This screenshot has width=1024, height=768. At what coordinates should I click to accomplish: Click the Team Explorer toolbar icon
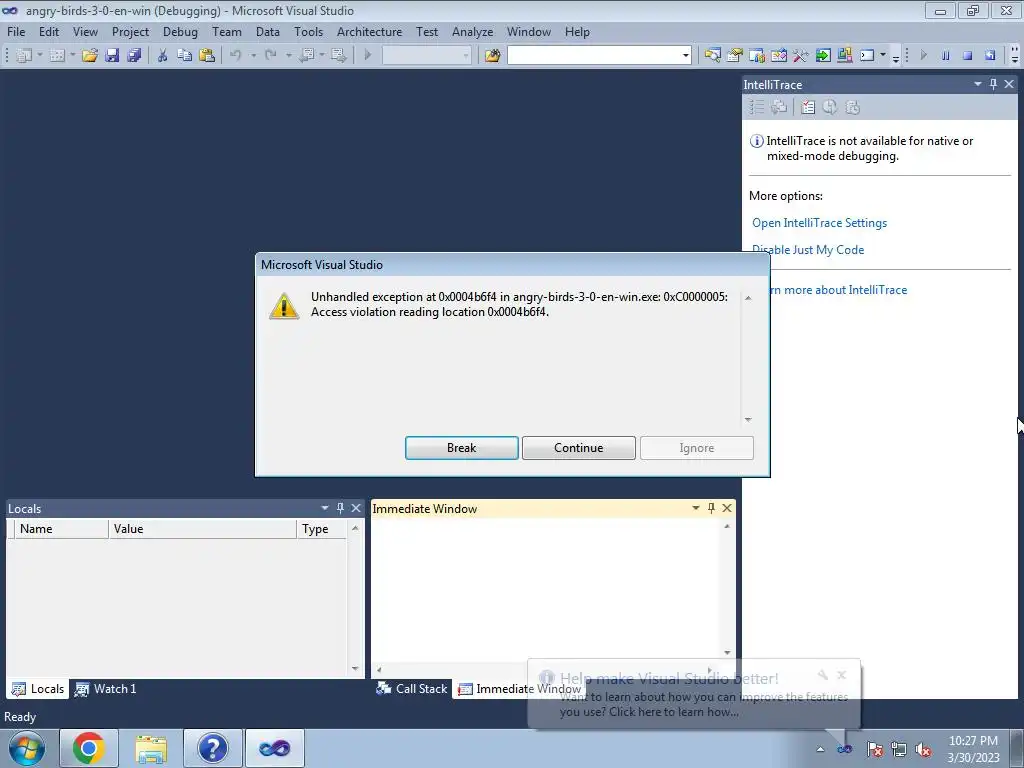(x=757, y=56)
